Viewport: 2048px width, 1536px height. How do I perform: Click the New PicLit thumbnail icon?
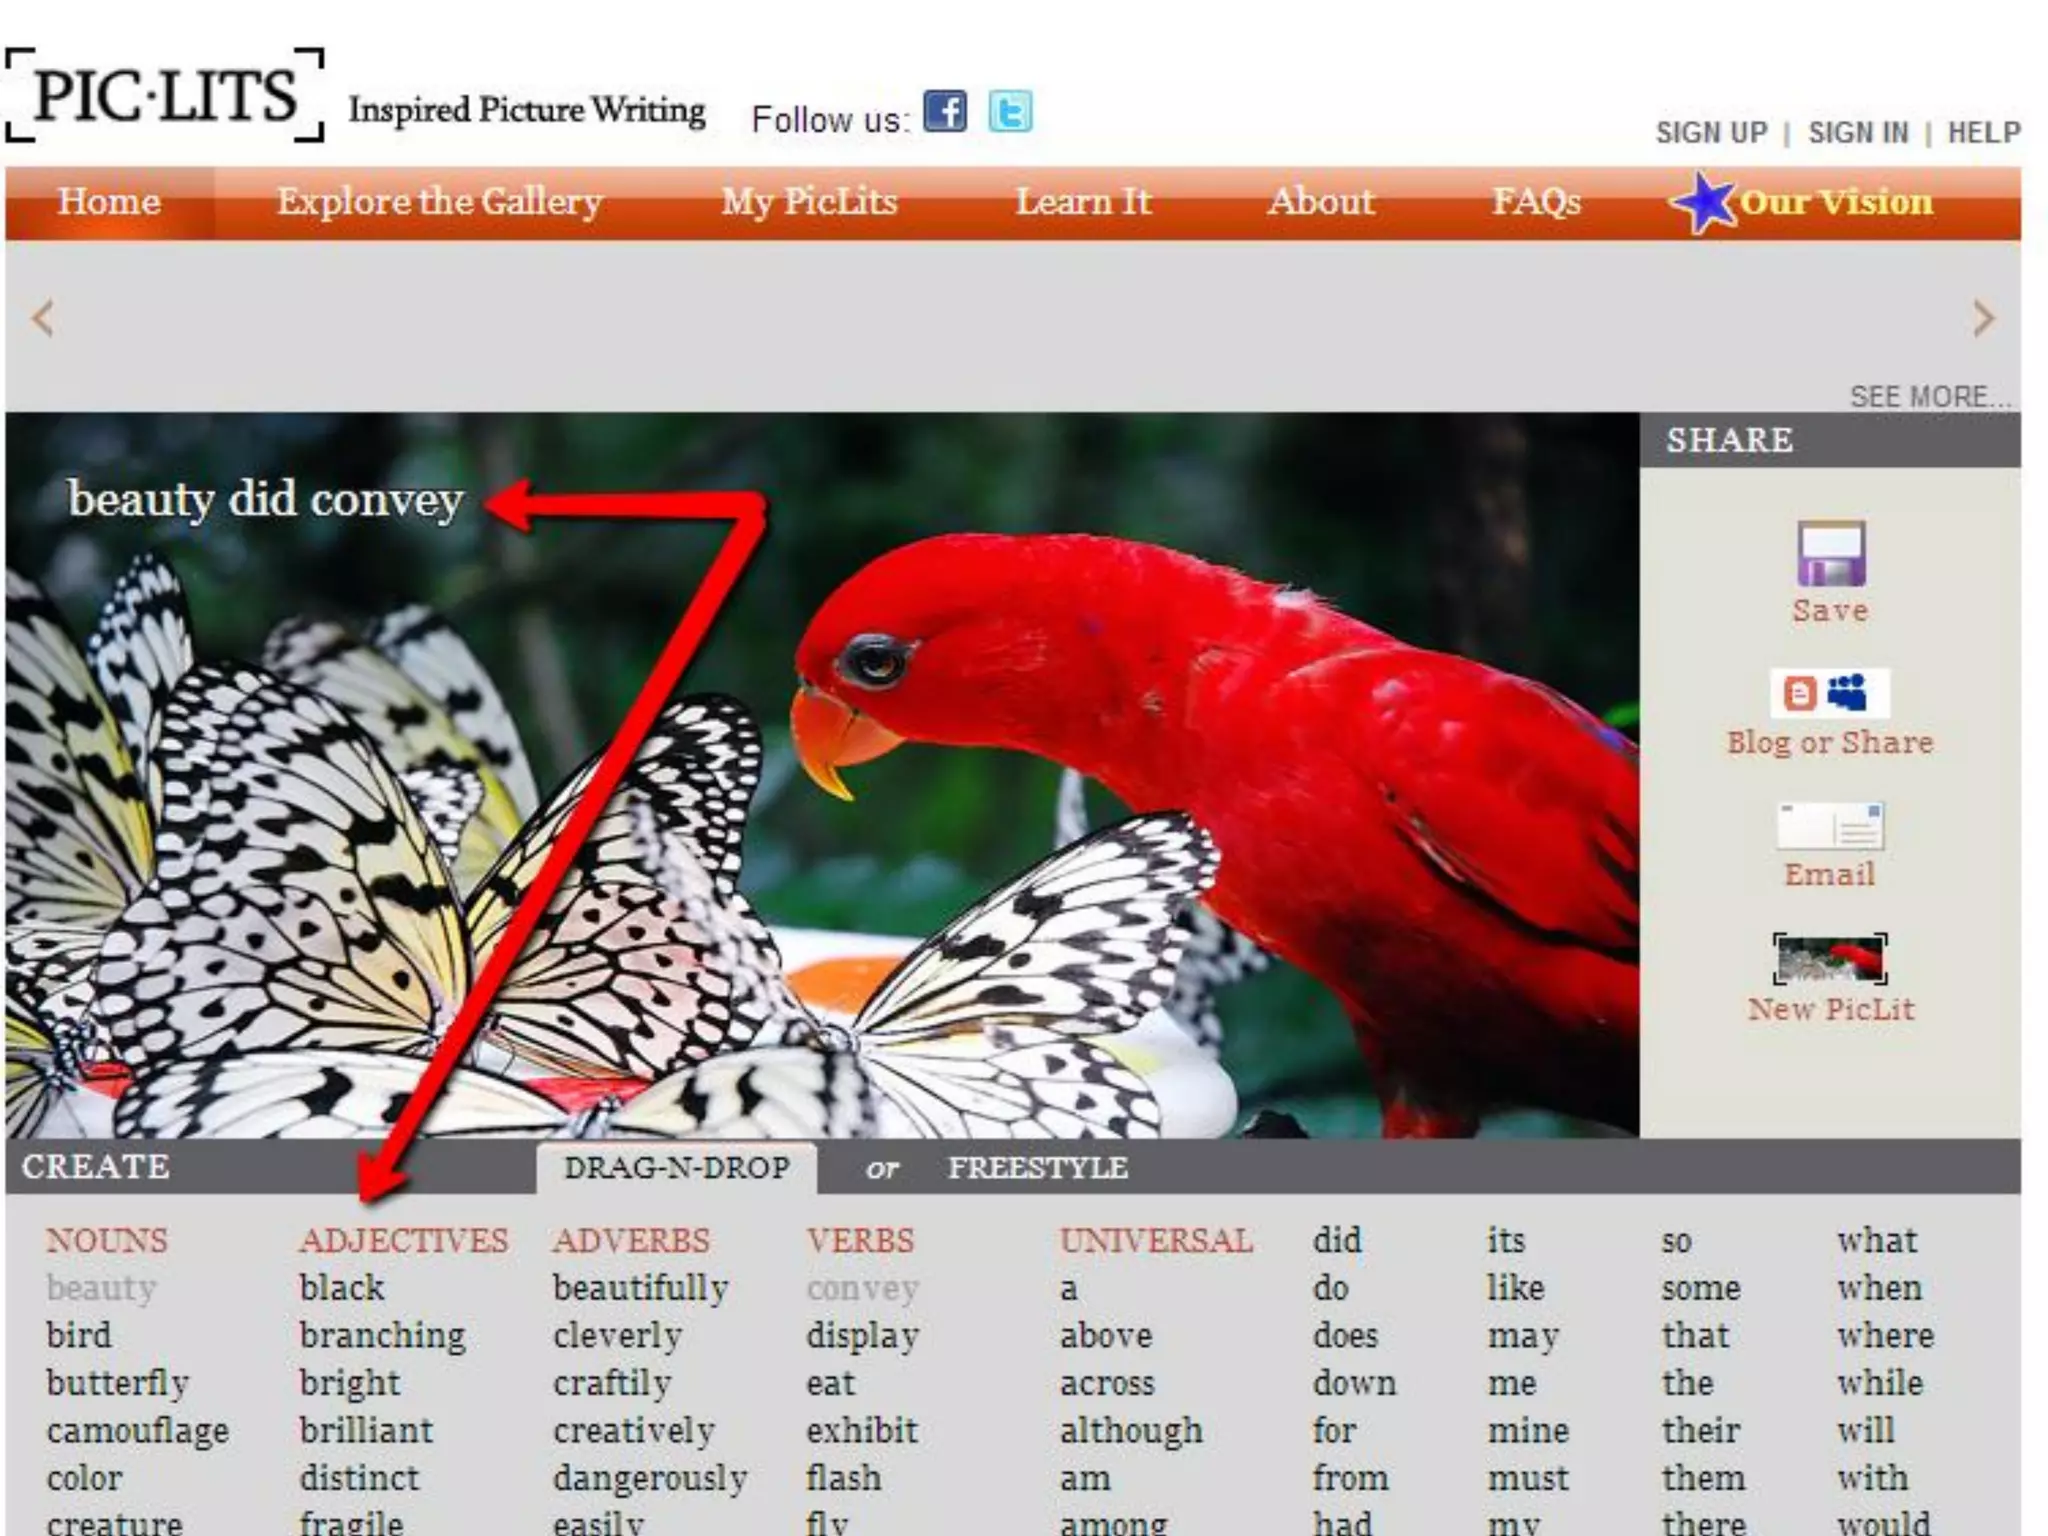(x=1829, y=959)
